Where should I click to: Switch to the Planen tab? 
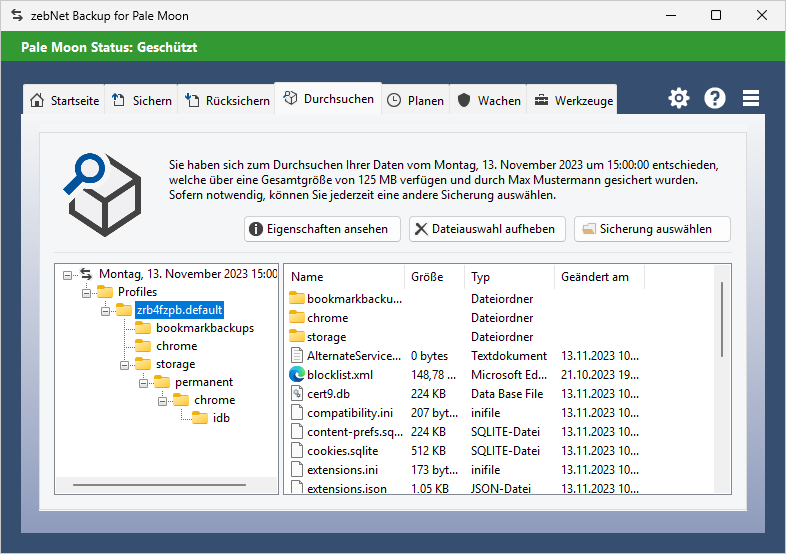click(x=415, y=101)
